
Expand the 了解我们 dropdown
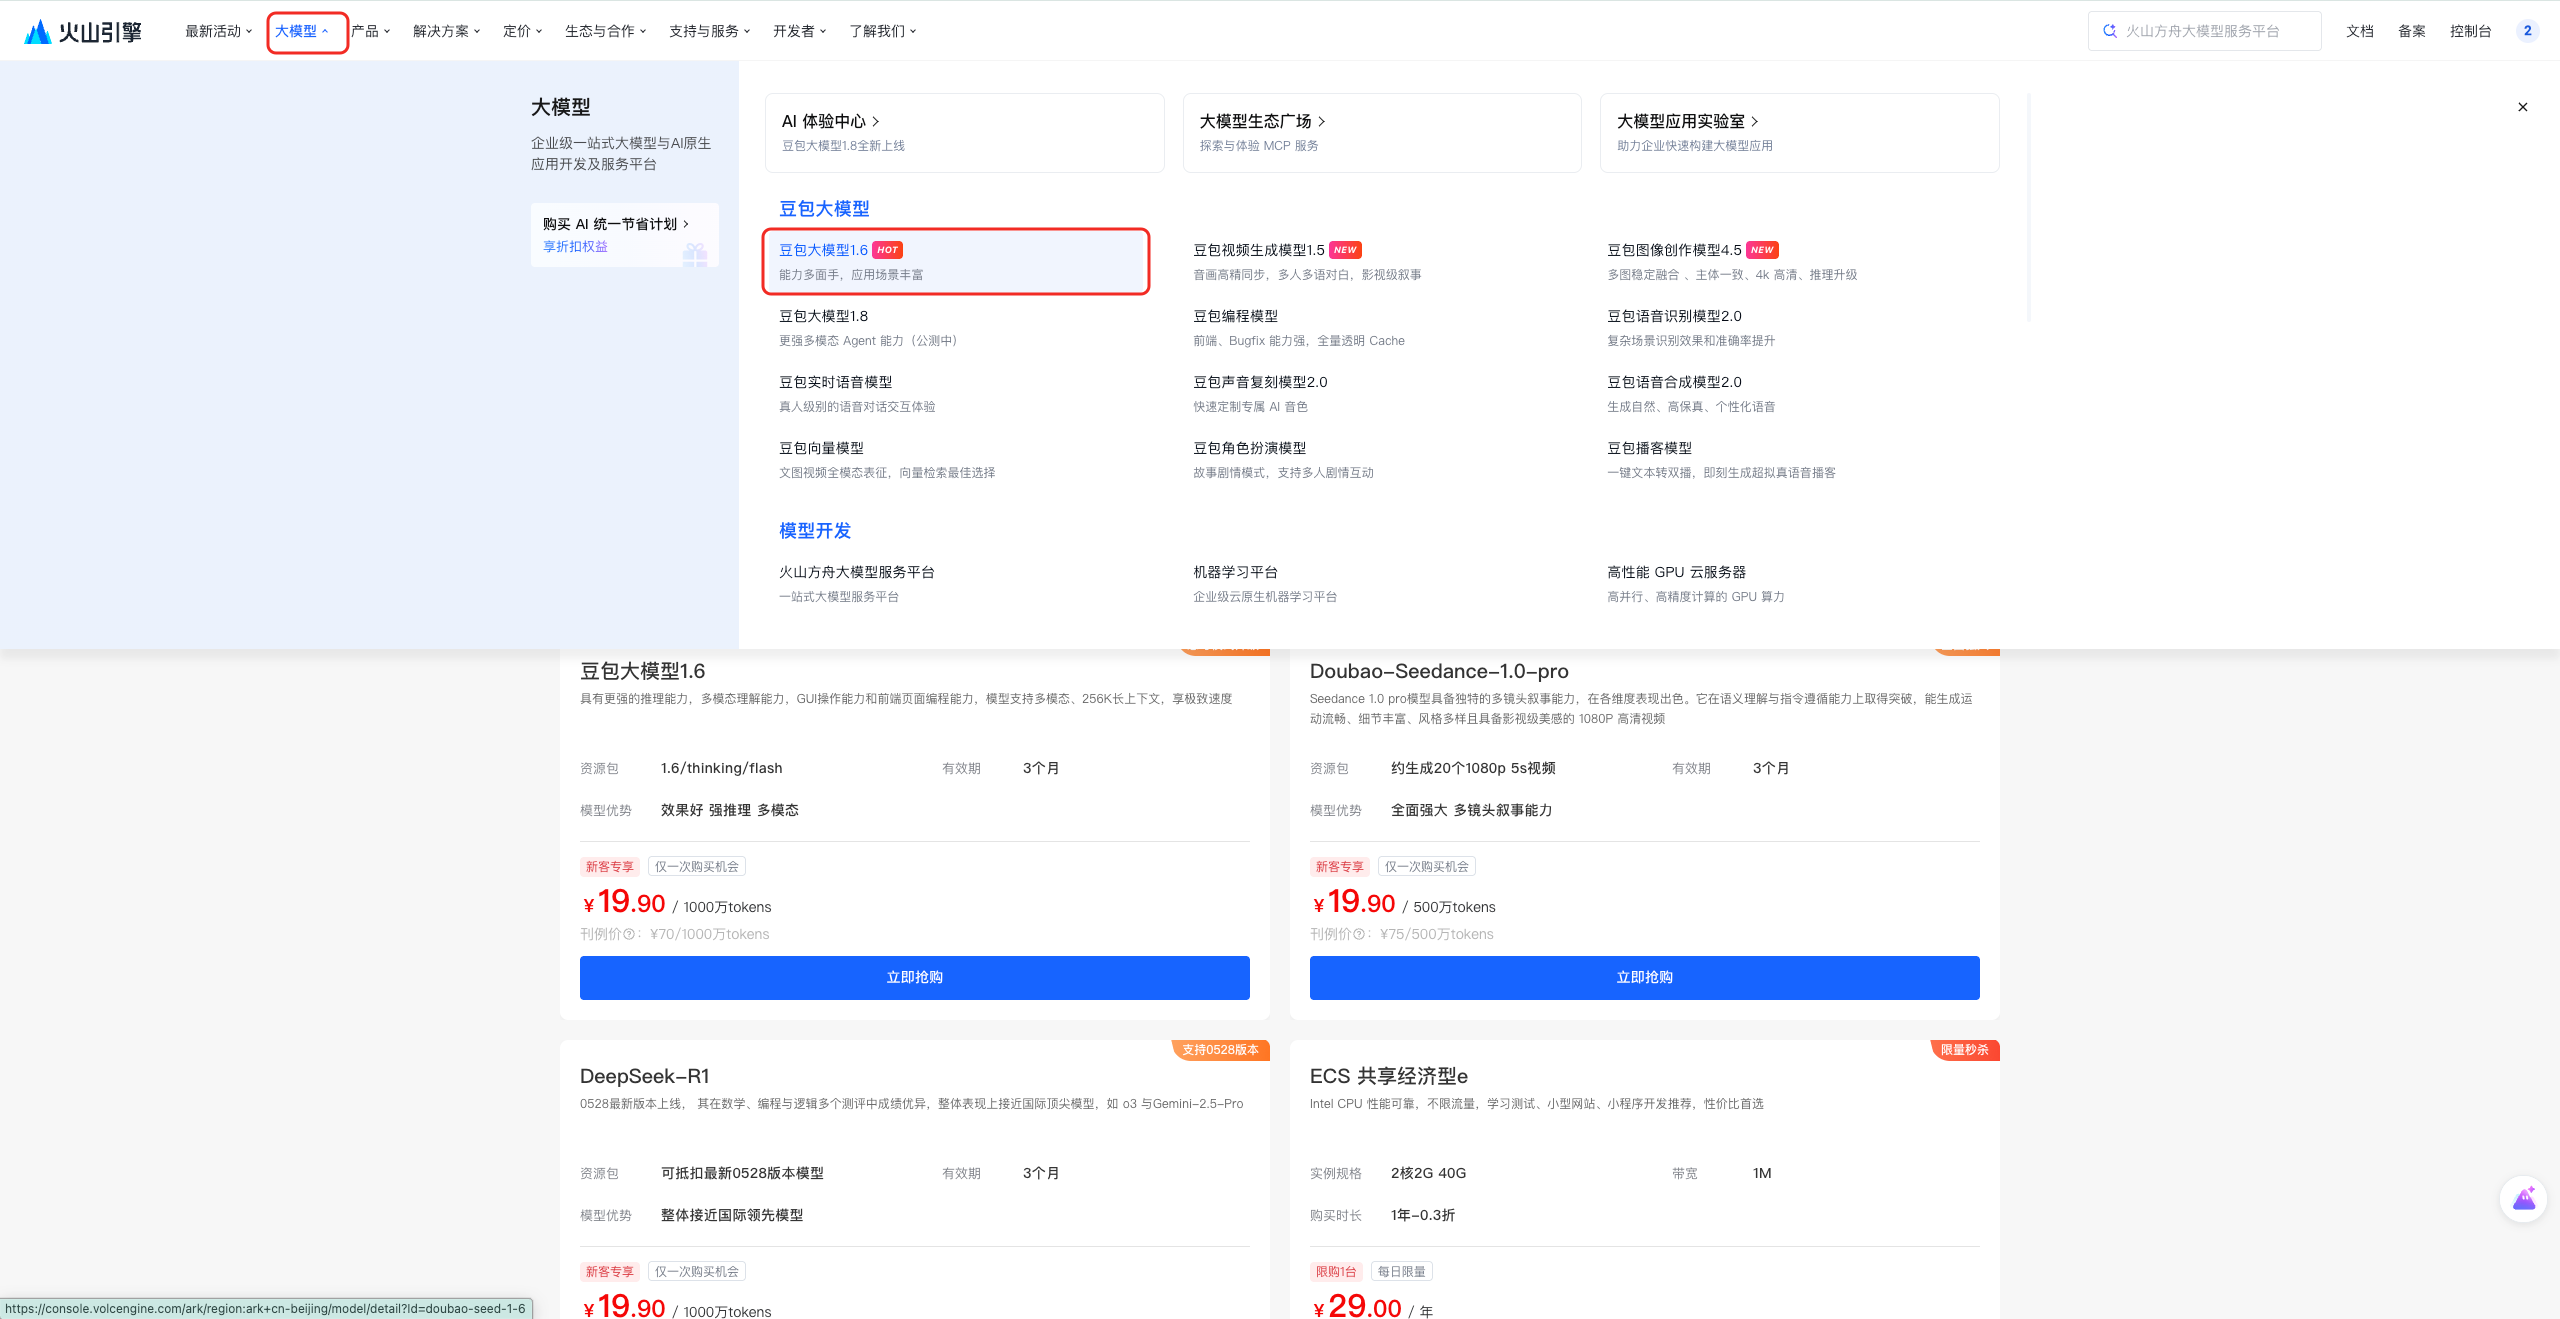click(x=882, y=30)
